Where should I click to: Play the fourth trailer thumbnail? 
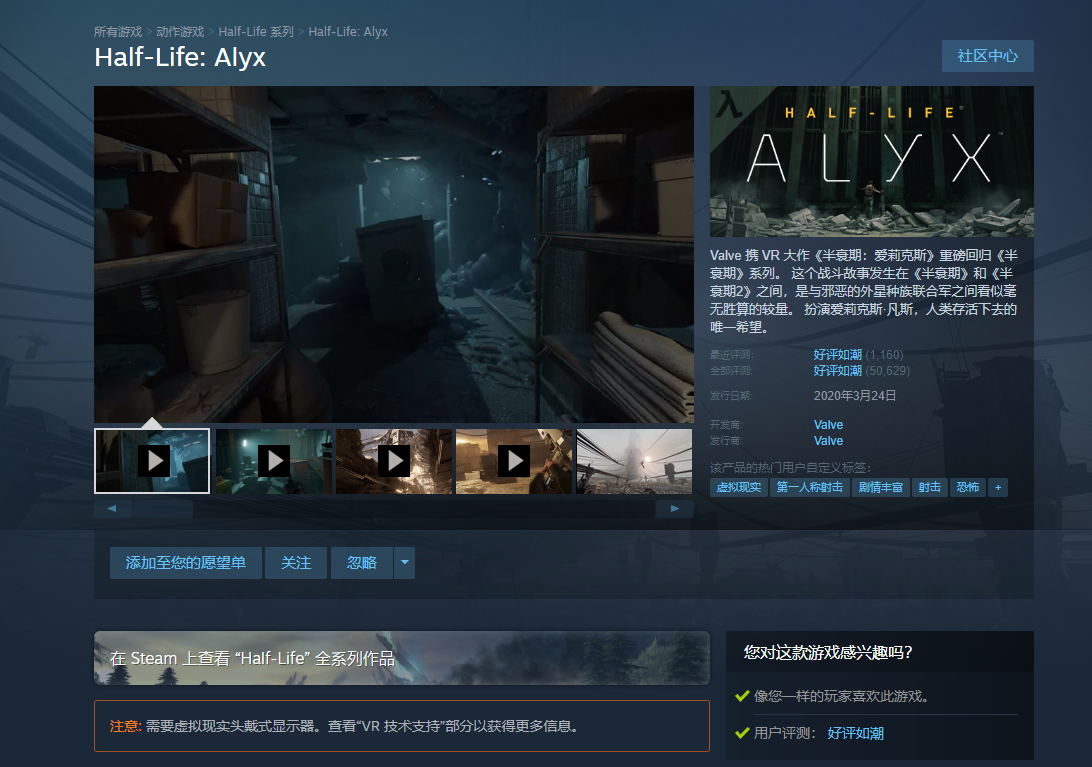(513, 461)
